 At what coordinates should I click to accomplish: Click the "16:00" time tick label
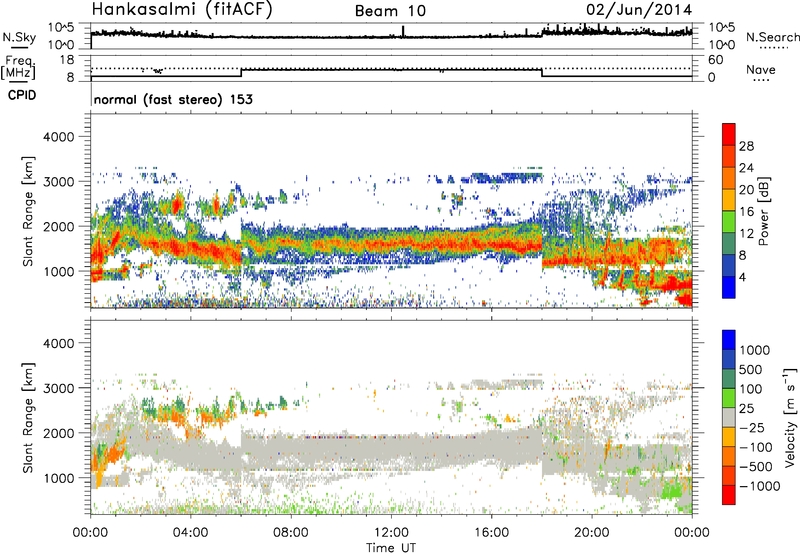coord(492,533)
